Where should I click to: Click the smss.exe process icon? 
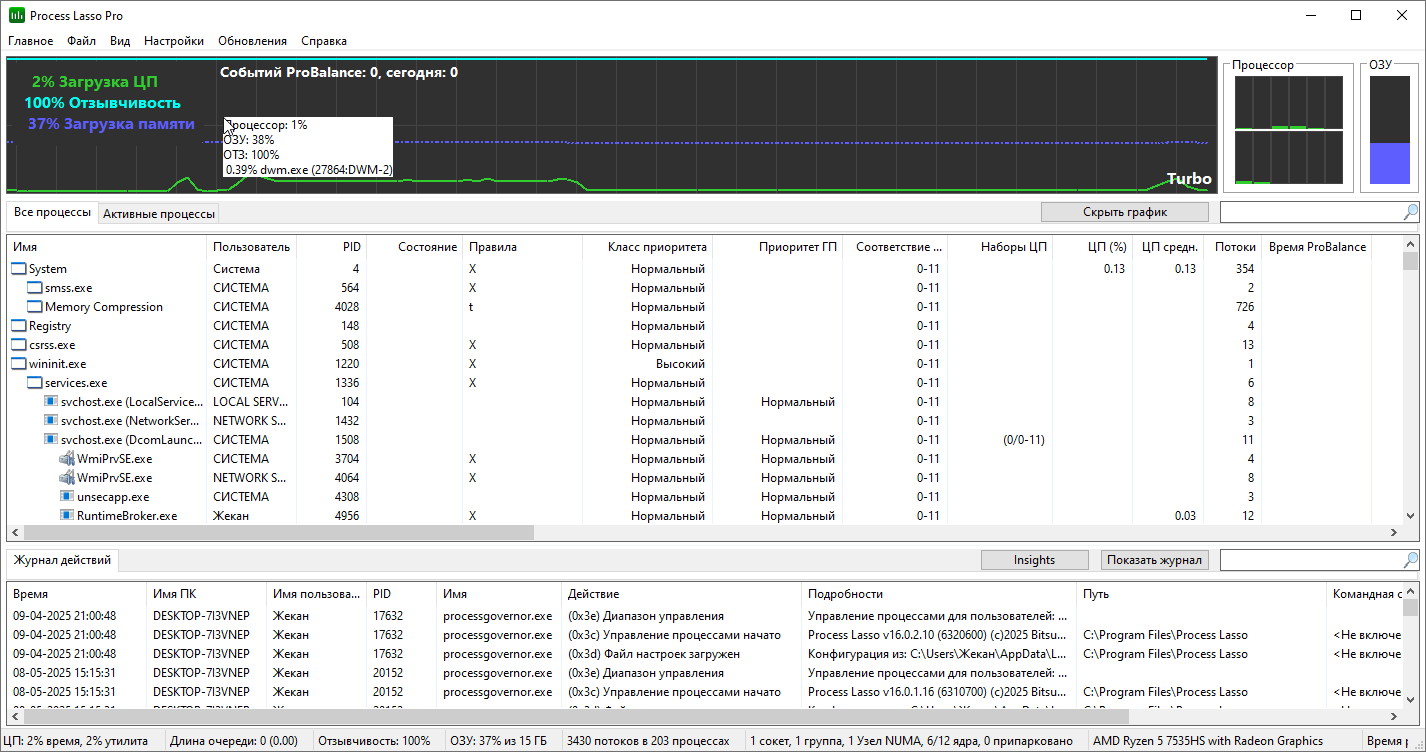point(35,288)
